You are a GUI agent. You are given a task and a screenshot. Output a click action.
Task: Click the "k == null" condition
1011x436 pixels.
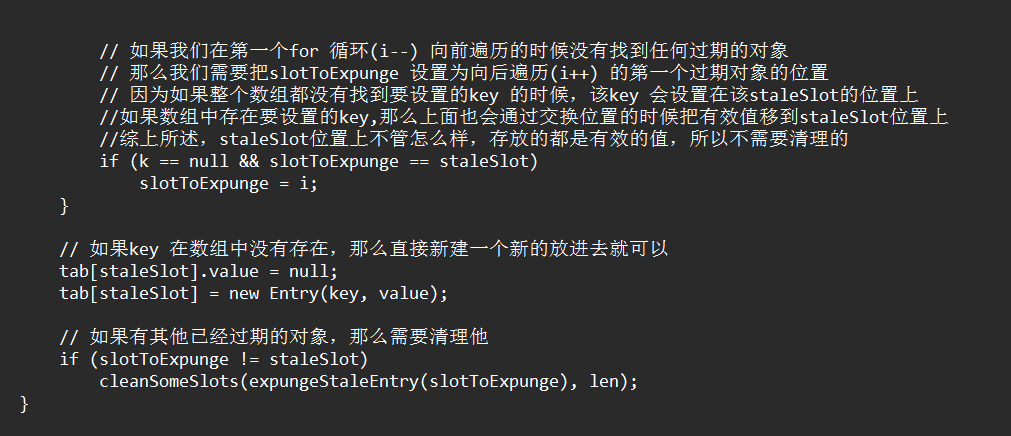tap(177, 161)
